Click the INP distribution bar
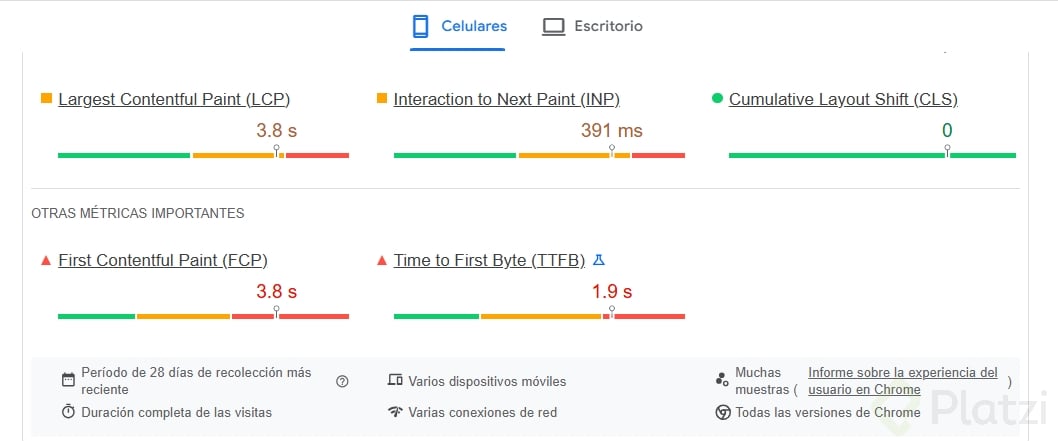 539,155
